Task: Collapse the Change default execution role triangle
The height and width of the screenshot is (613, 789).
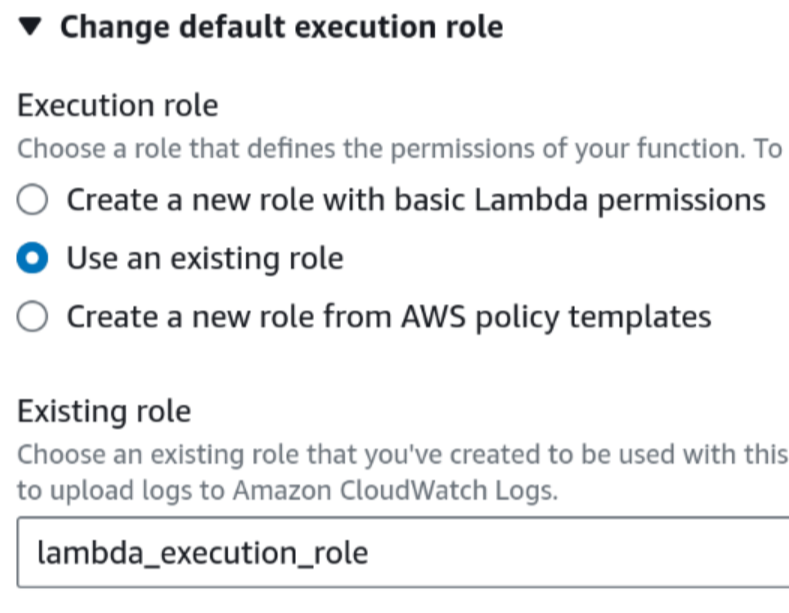Action: (x=31, y=27)
